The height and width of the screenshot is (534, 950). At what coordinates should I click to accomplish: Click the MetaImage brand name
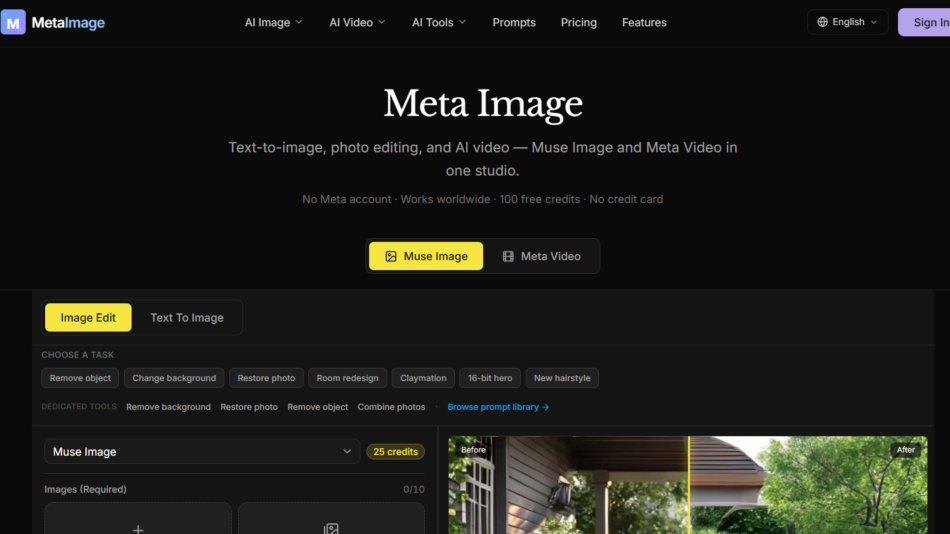click(x=68, y=23)
